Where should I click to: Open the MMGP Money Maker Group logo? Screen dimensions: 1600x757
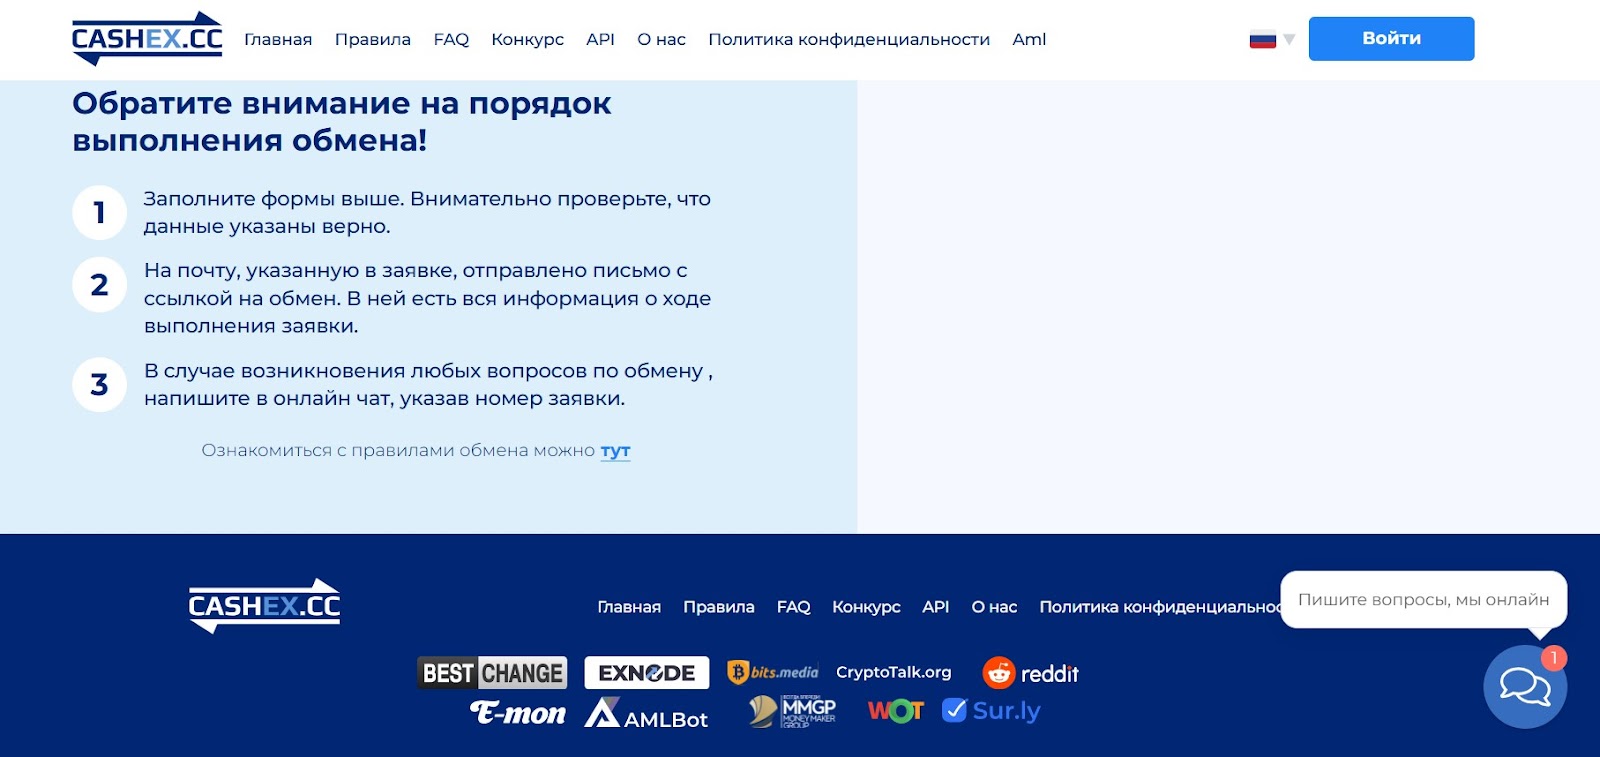792,711
